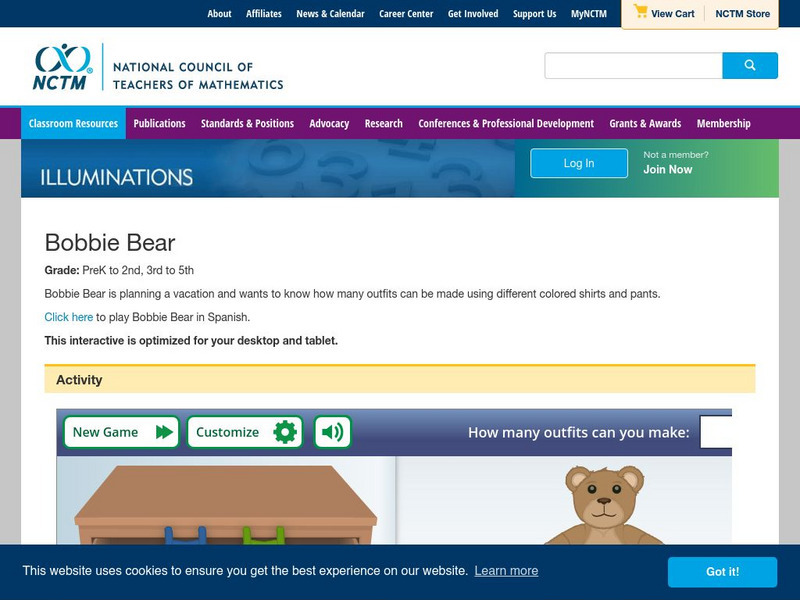Click the Grade: PreK to 2nd text
The width and height of the screenshot is (800, 600).
click(x=119, y=270)
